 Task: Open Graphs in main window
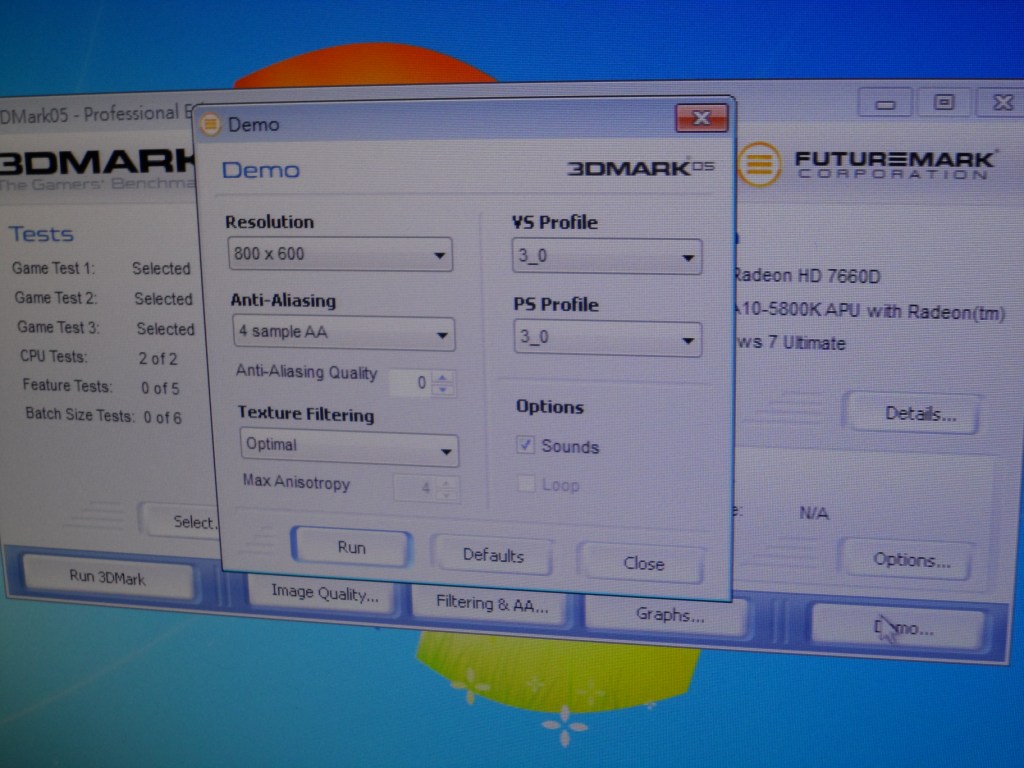point(669,615)
